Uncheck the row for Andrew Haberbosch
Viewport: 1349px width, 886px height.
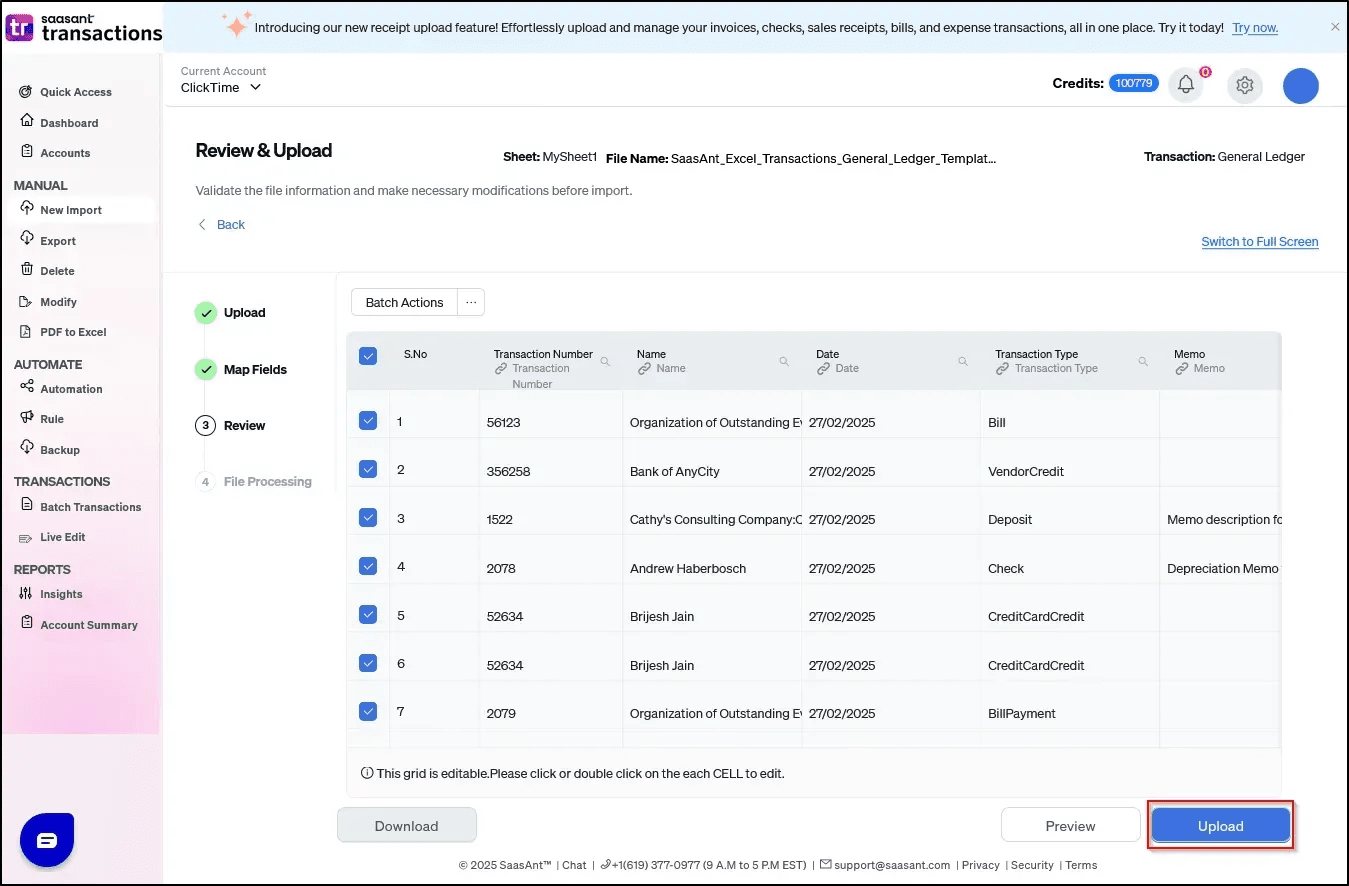pyautogui.click(x=368, y=565)
